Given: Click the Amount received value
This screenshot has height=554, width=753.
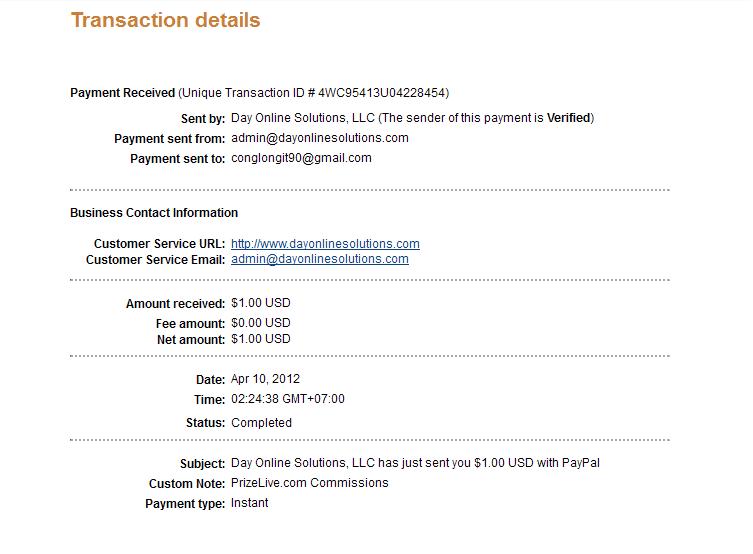Looking at the screenshot, I should 260,303.
